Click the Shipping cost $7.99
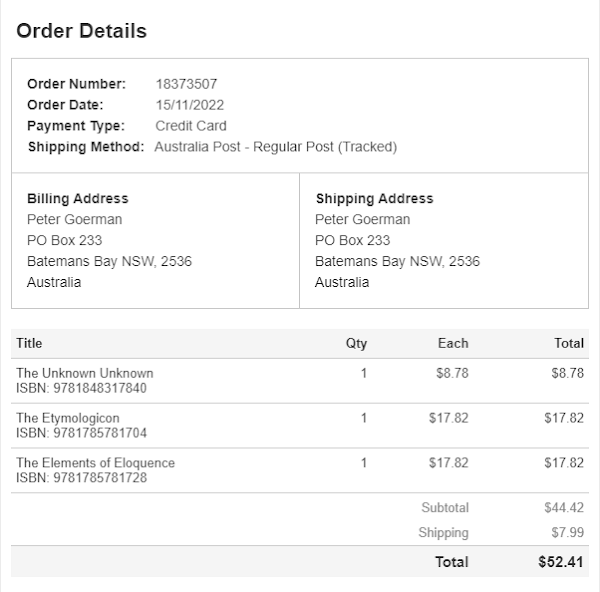Screen dimensions: 600x592 [565, 533]
